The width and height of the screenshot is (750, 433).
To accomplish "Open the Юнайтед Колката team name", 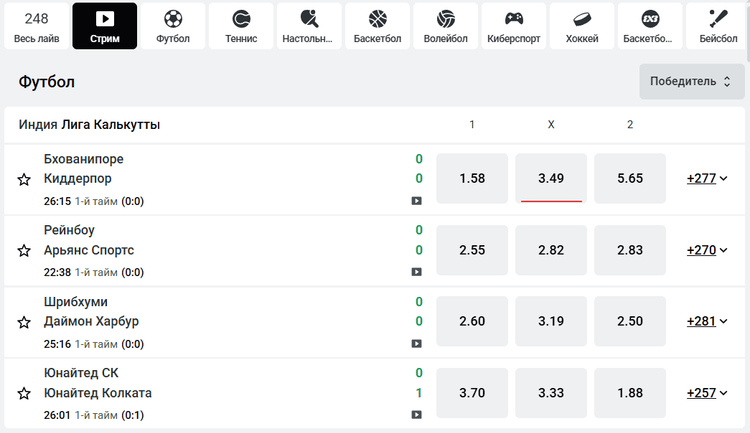I will tap(98, 393).
